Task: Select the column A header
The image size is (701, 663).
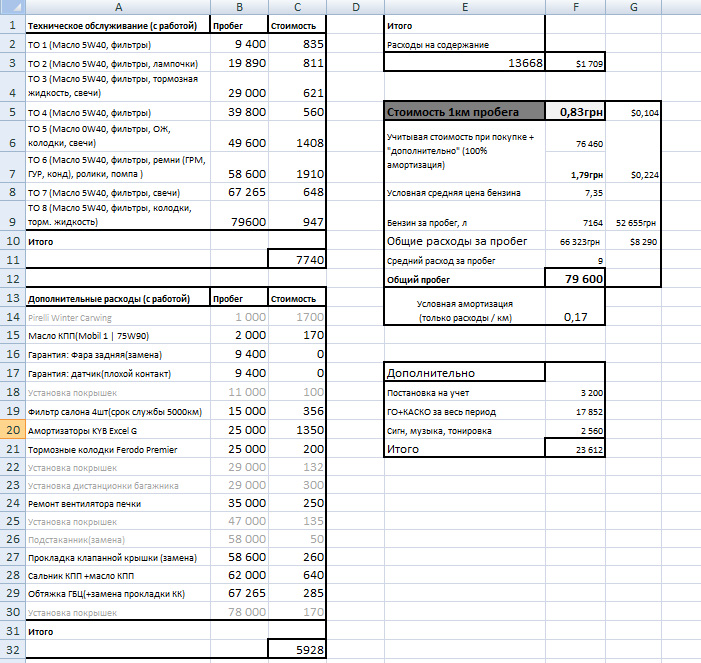Action: [x=116, y=7]
